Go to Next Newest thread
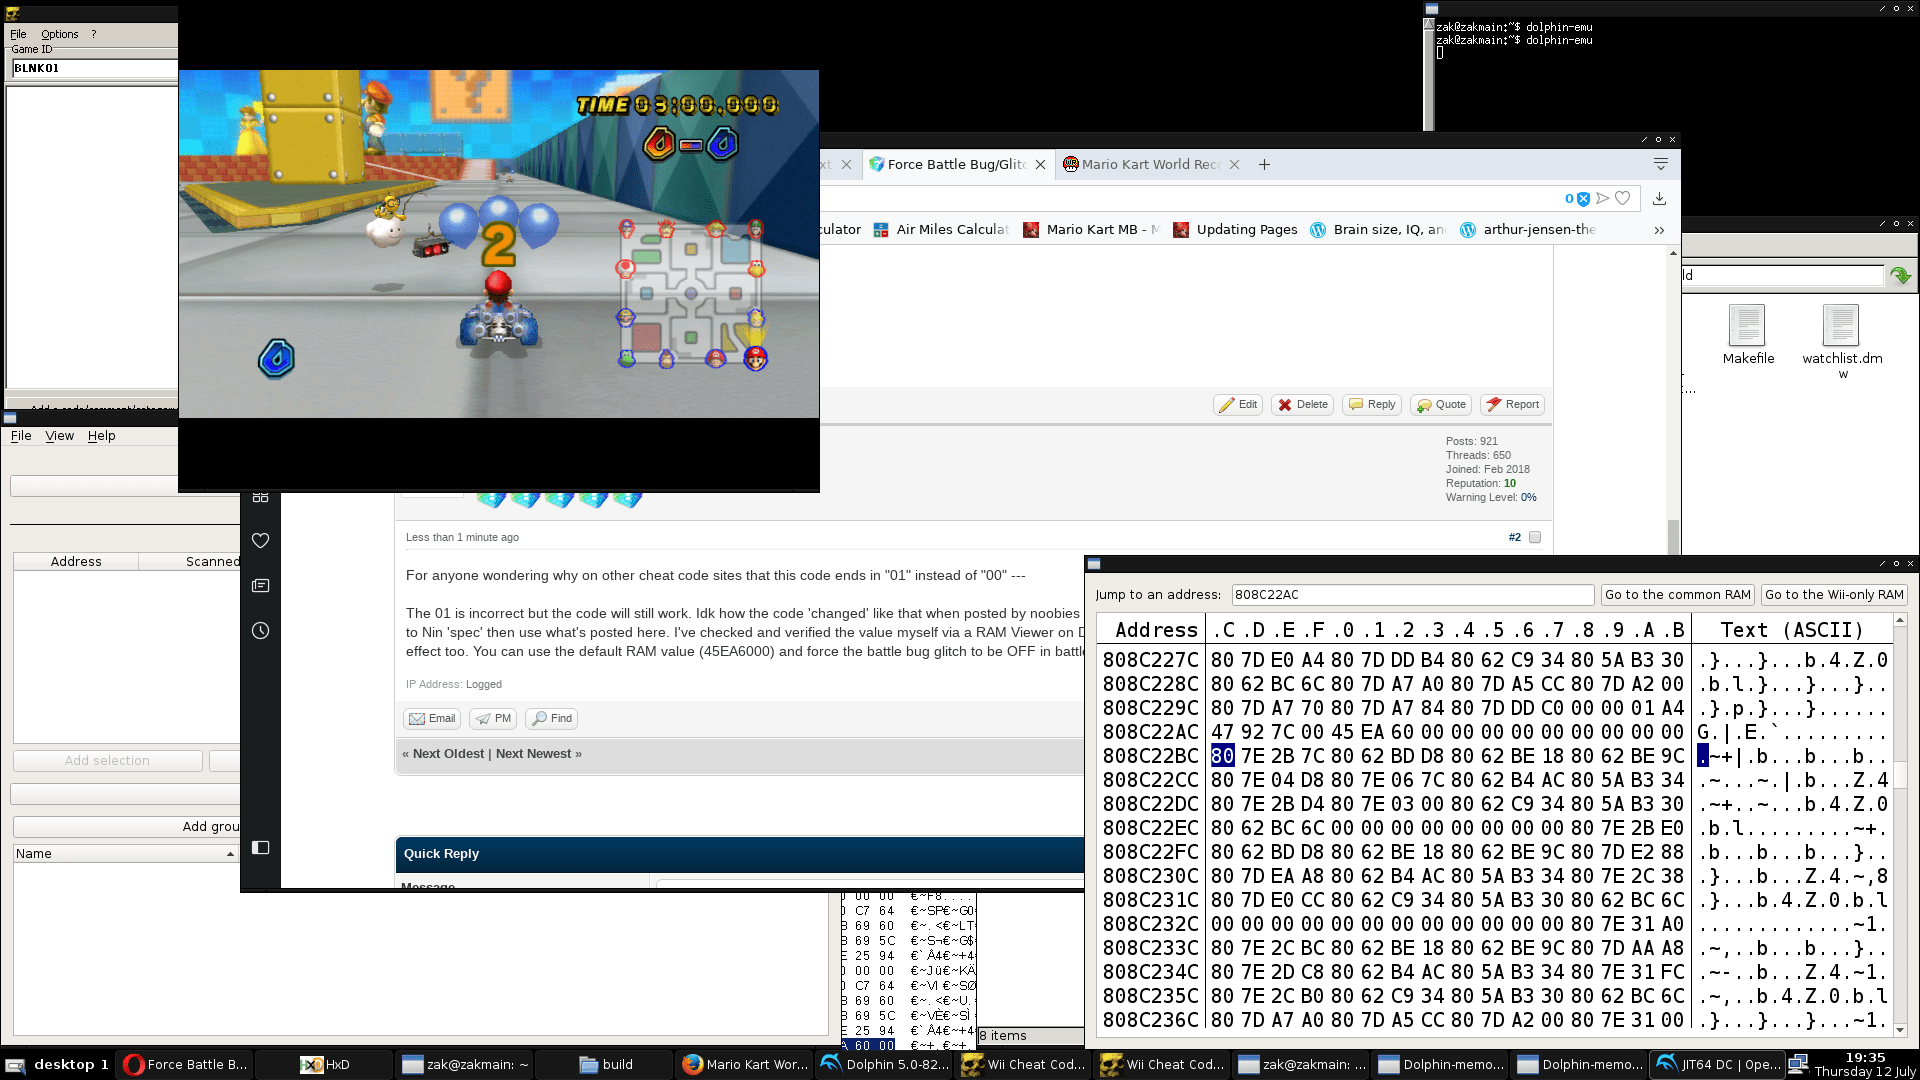Image resolution: width=1920 pixels, height=1080 pixels. 534,754
